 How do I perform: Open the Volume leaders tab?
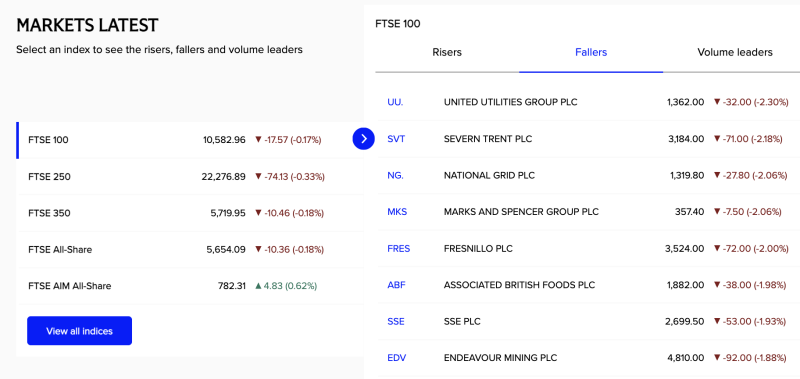735,52
